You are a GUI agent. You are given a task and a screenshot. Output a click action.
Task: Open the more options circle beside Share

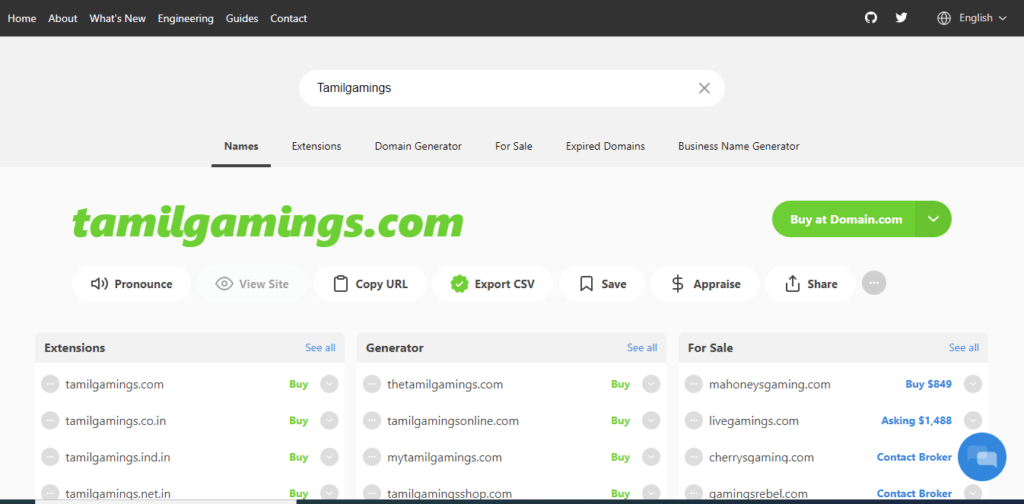coord(874,283)
